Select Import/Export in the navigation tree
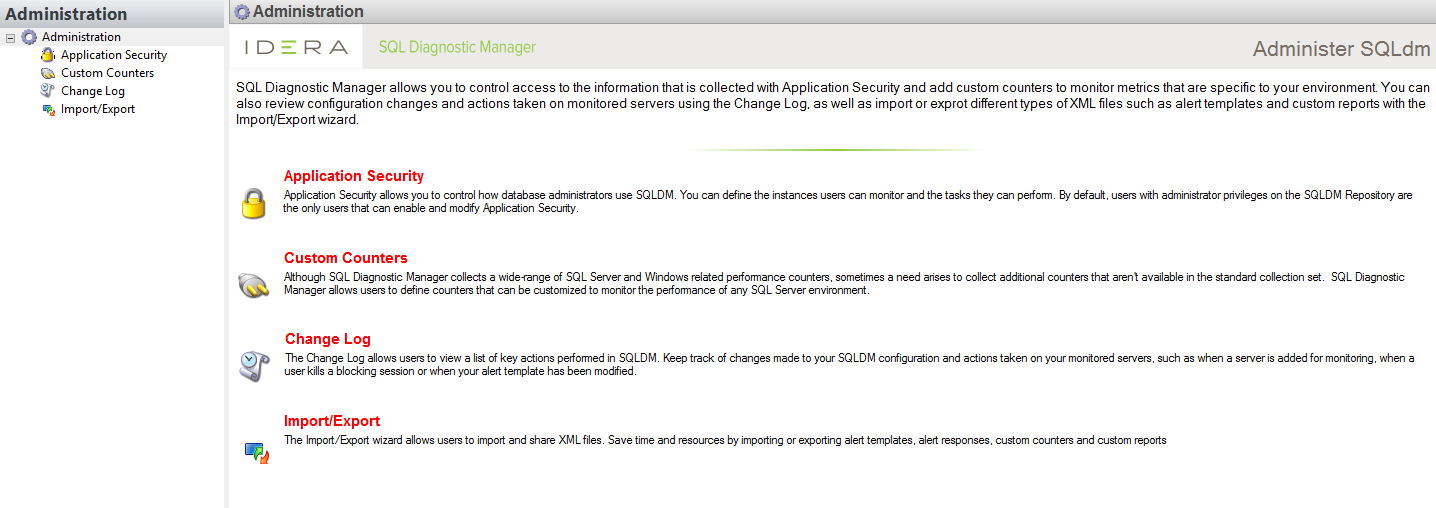 98,109
